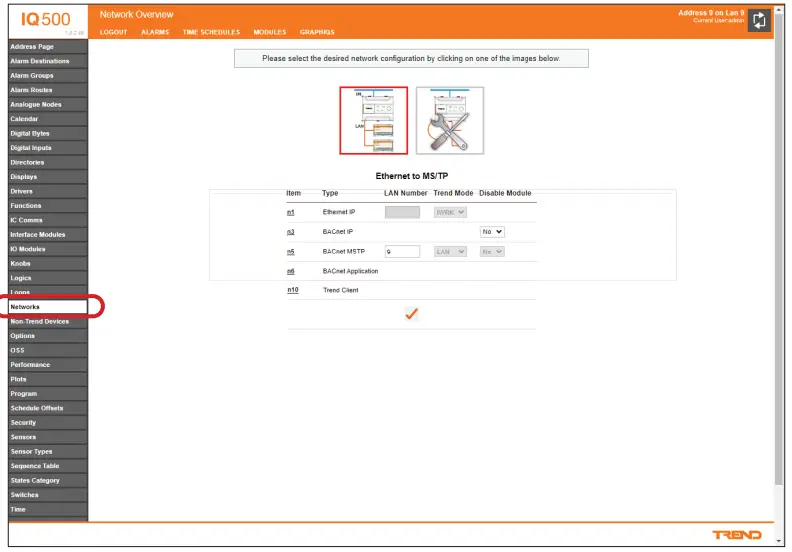
Task: Open Drivers in the sidebar
Action: coord(48,191)
